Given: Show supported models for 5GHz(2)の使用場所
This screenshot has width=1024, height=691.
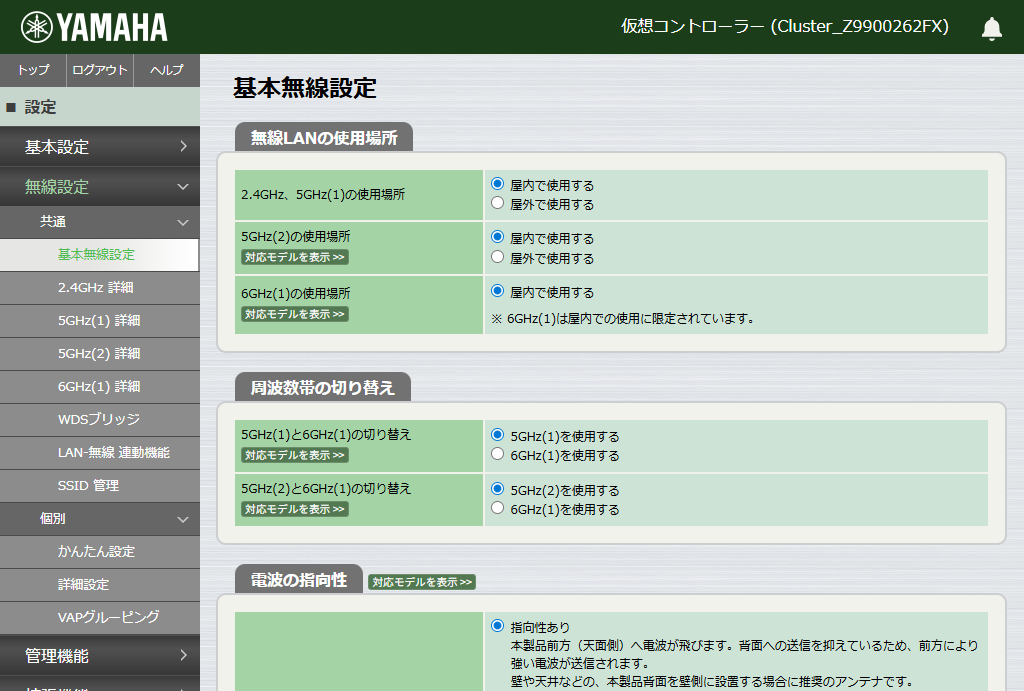Looking at the screenshot, I should point(295,257).
